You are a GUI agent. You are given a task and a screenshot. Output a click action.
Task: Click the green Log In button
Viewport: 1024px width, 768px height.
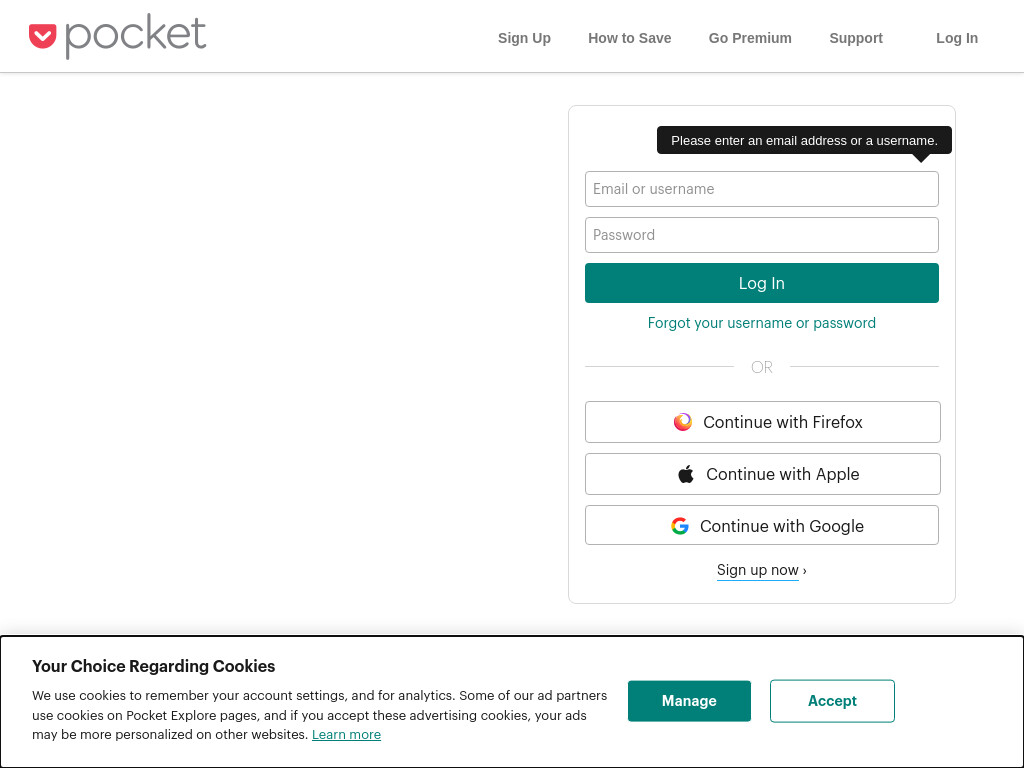coord(761,283)
